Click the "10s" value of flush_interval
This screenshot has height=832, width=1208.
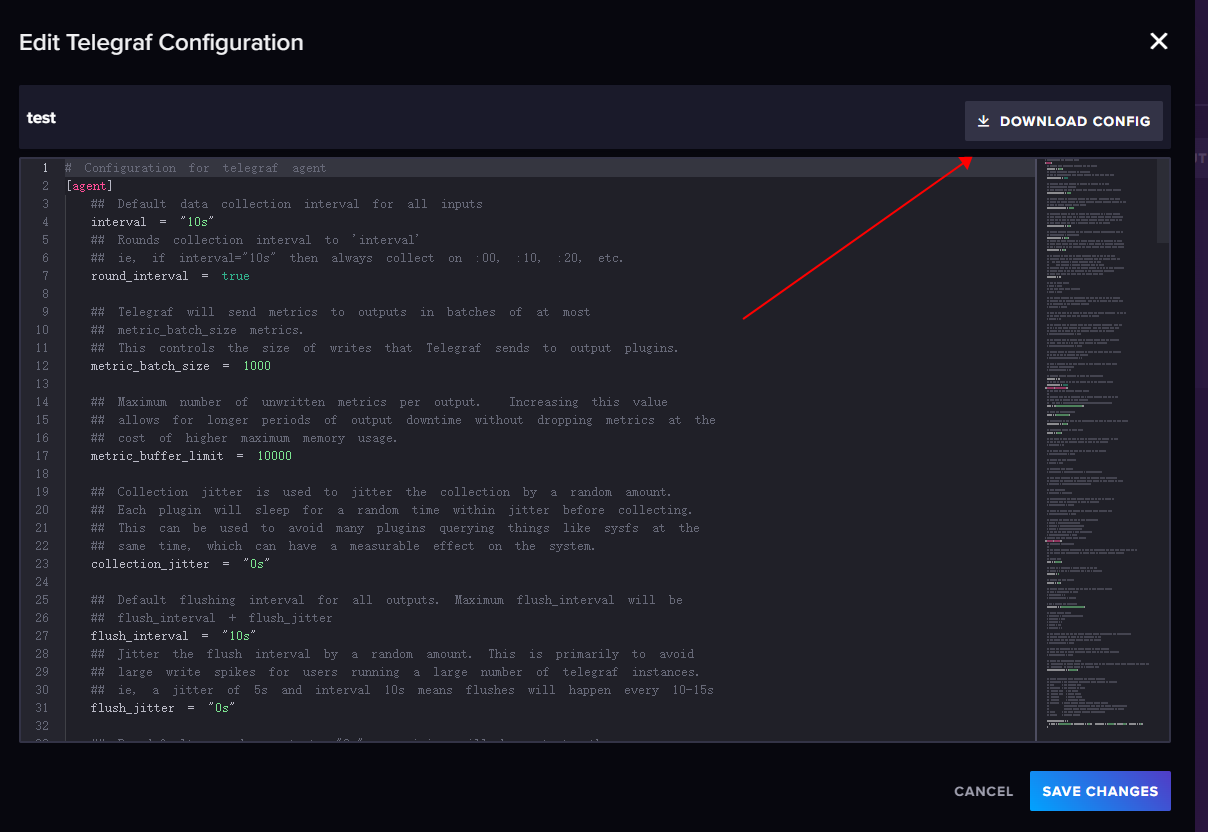tap(239, 636)
